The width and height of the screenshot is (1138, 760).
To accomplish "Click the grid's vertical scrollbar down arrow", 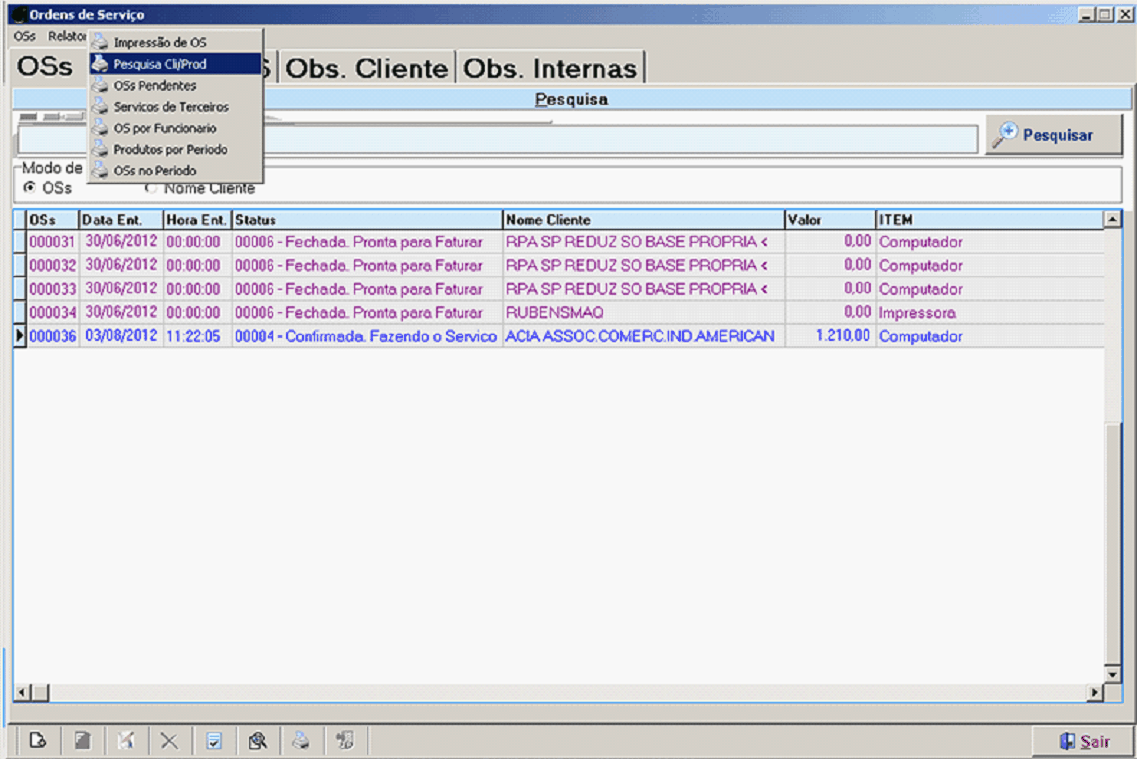I will click(1111, 673).
